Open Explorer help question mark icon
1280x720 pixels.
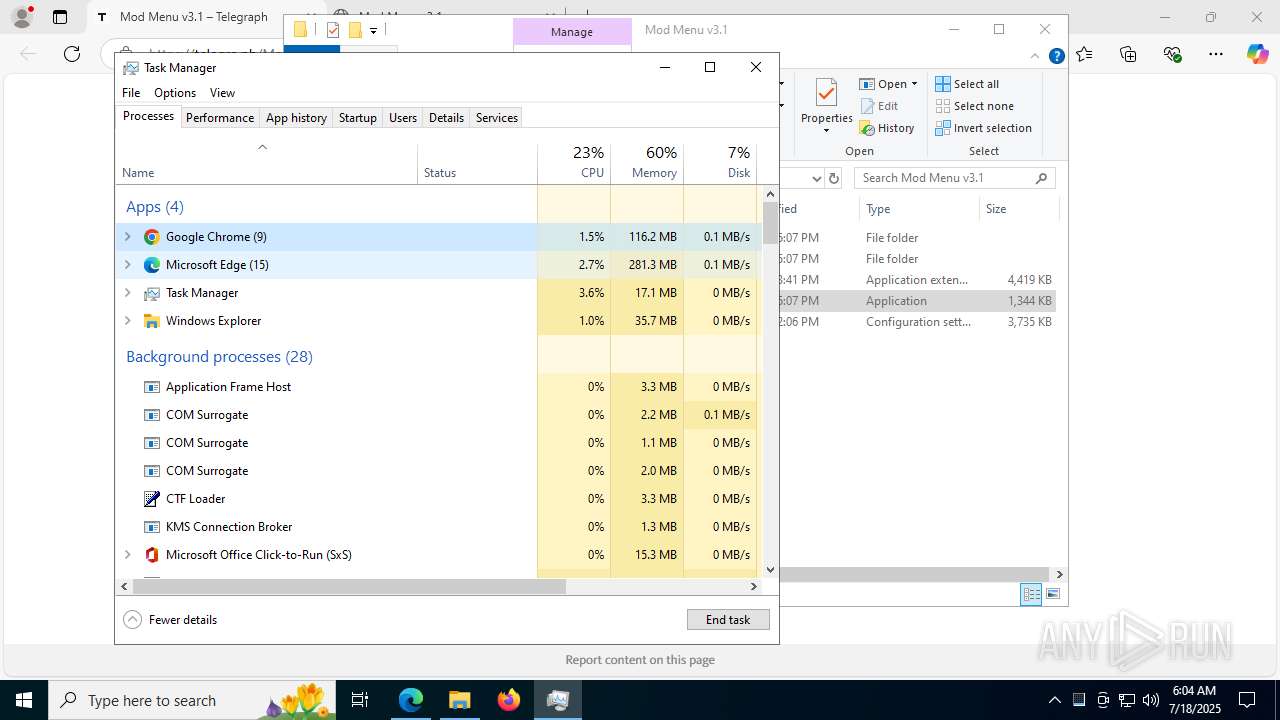[x=1056, y=56]
